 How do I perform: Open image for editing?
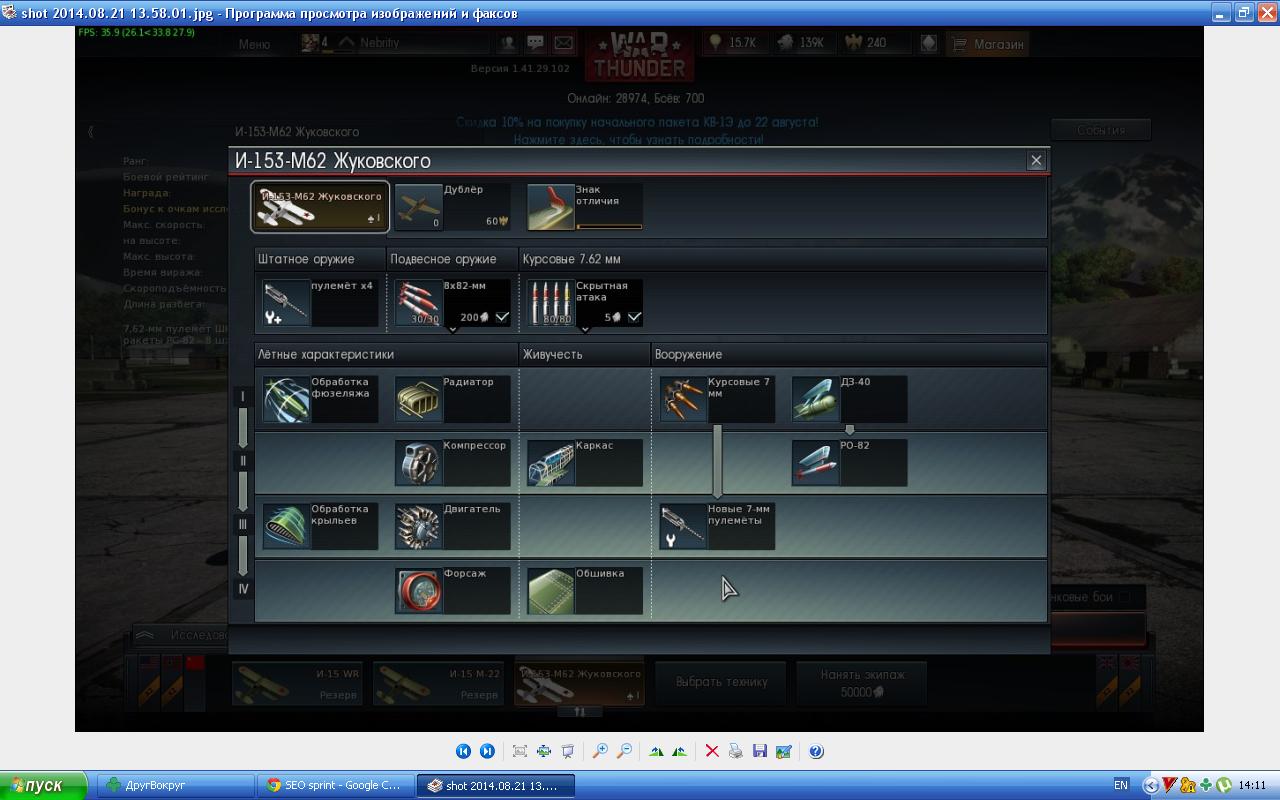pos(784,752)
